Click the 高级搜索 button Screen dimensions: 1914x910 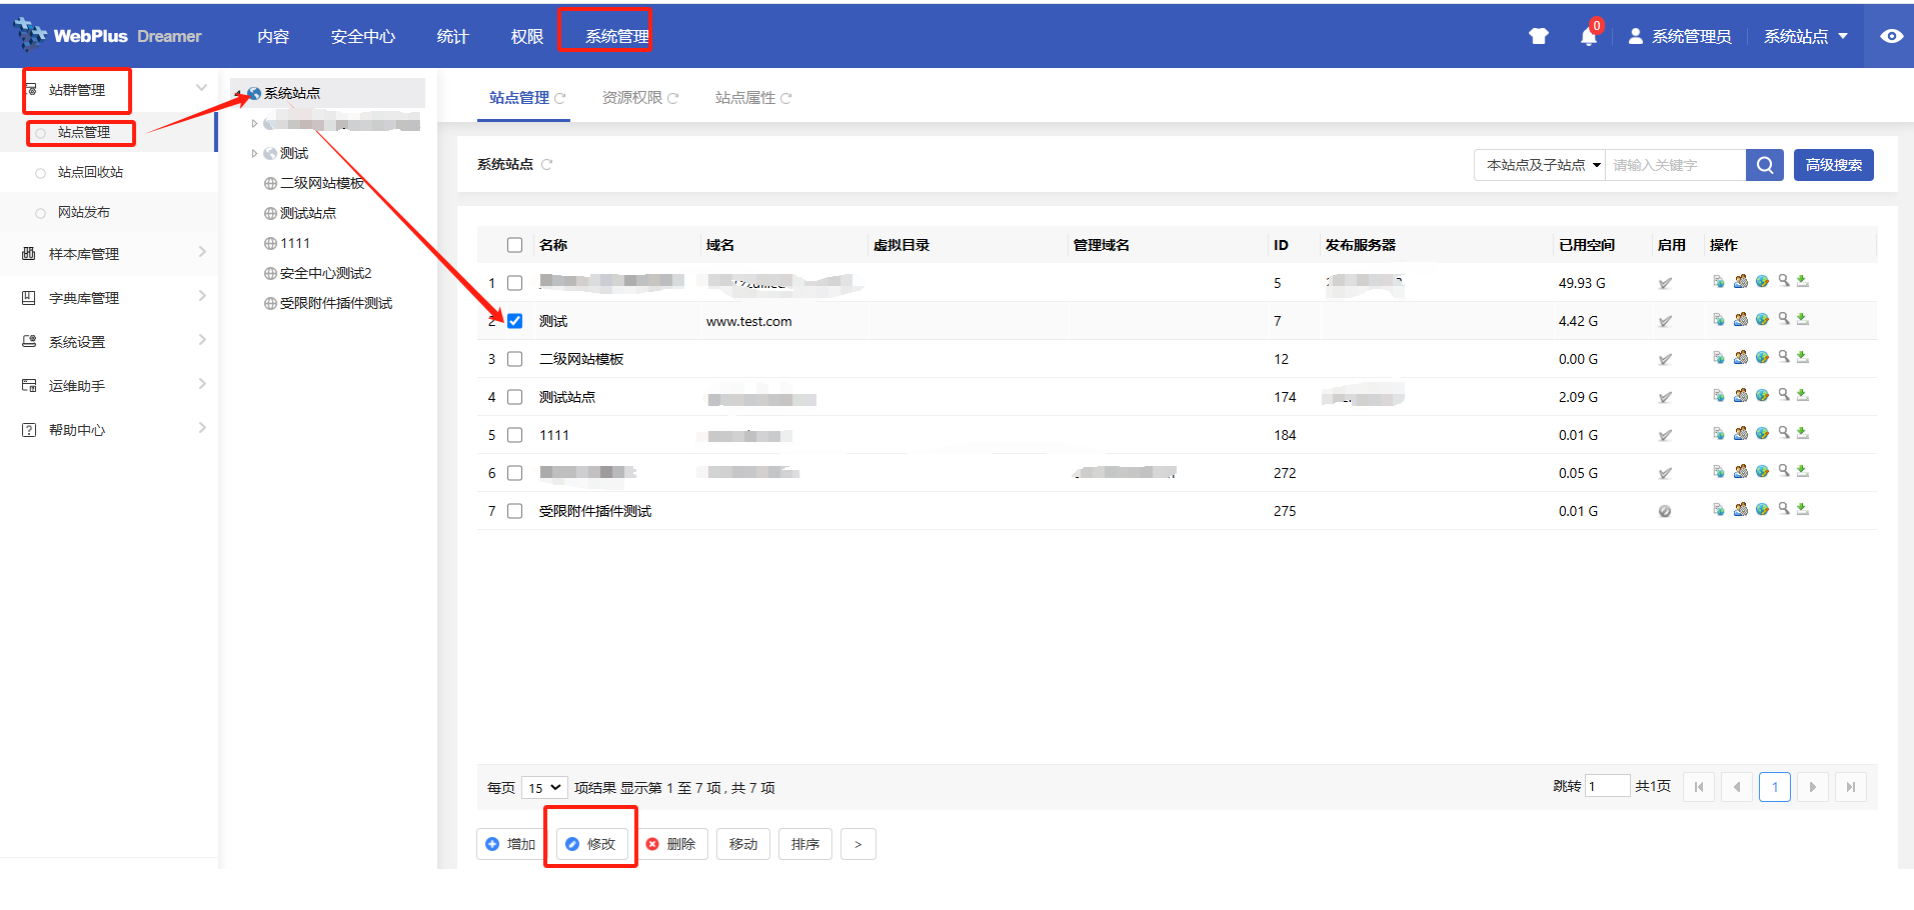click(1833, 165)
